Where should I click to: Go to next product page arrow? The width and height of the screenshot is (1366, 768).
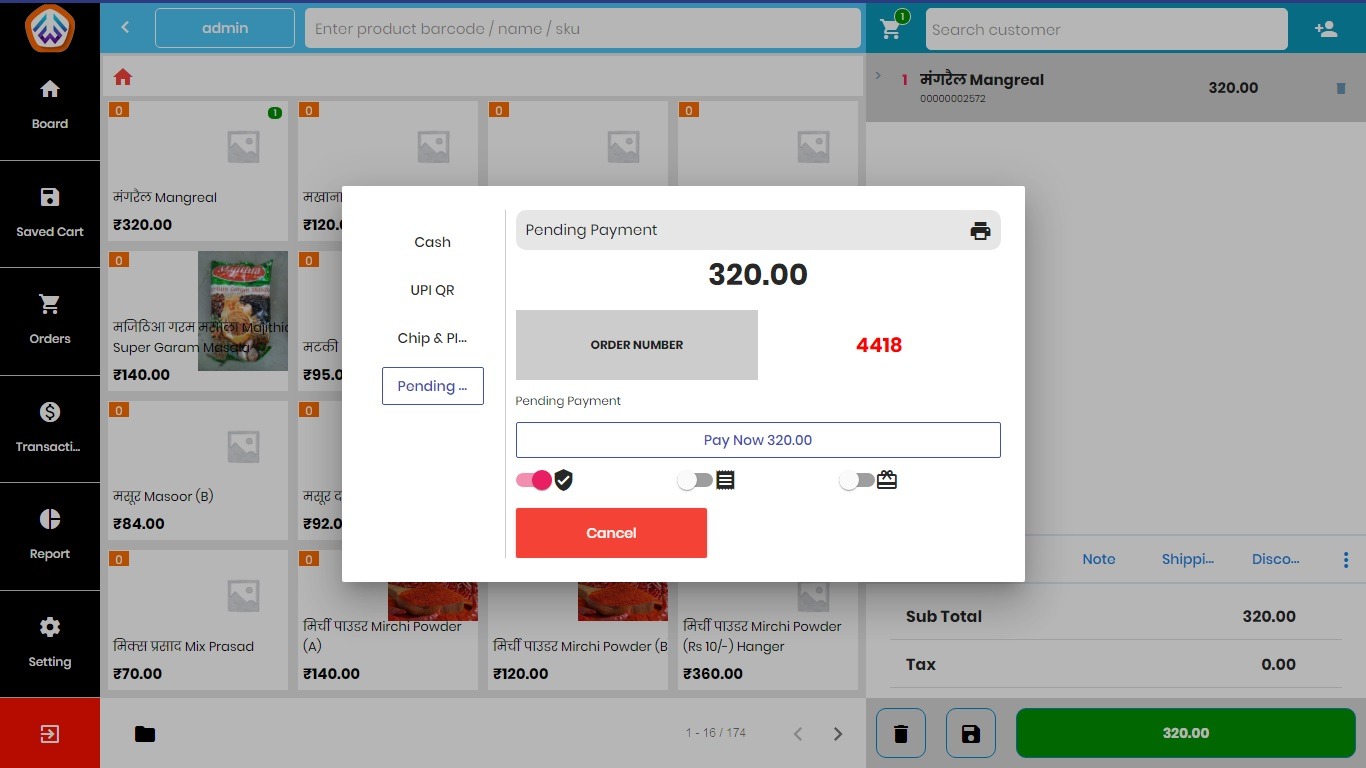click(x=838, y=734)
